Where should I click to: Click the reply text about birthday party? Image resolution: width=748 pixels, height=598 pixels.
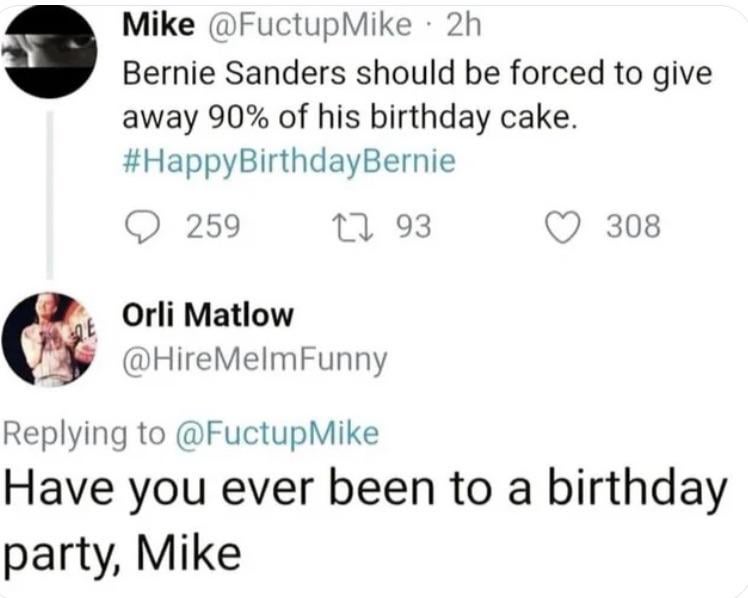tap(360, 489)
